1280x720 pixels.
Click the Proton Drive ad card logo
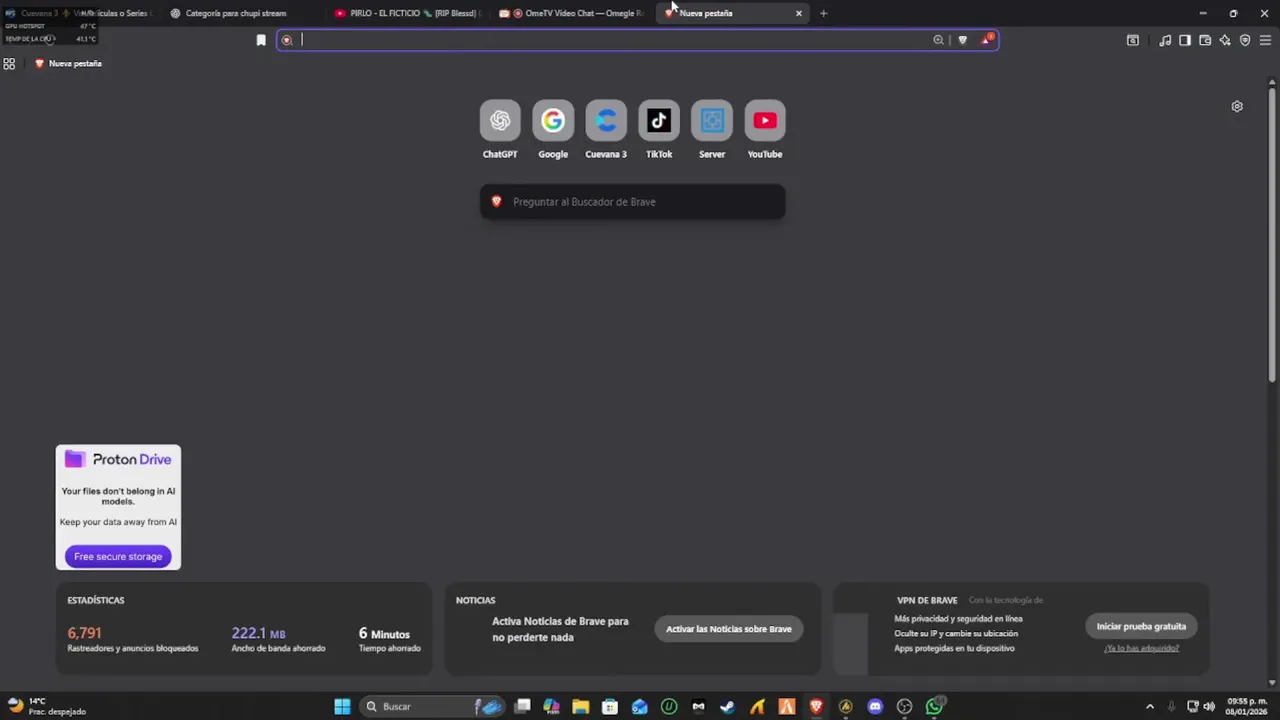tap(118, 459)
